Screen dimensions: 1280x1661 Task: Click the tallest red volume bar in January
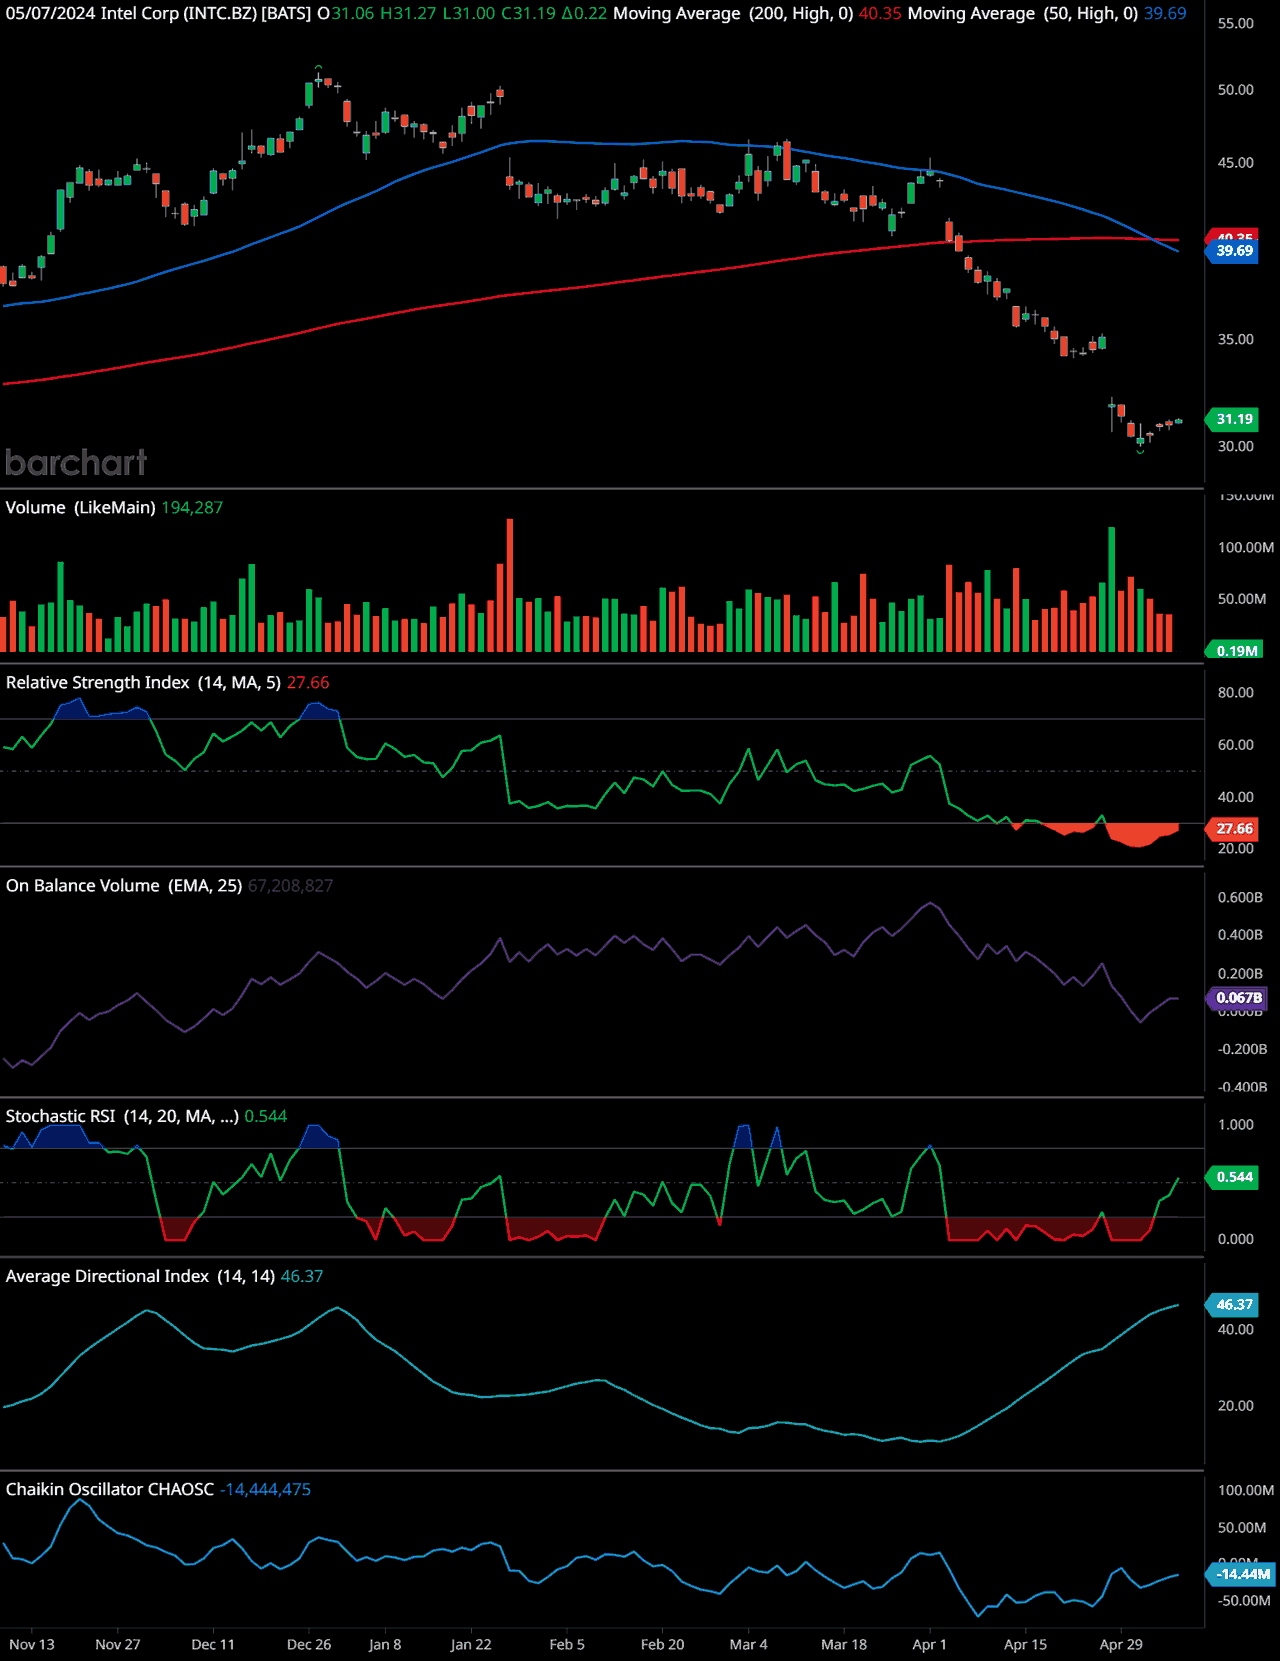point(510,585)
